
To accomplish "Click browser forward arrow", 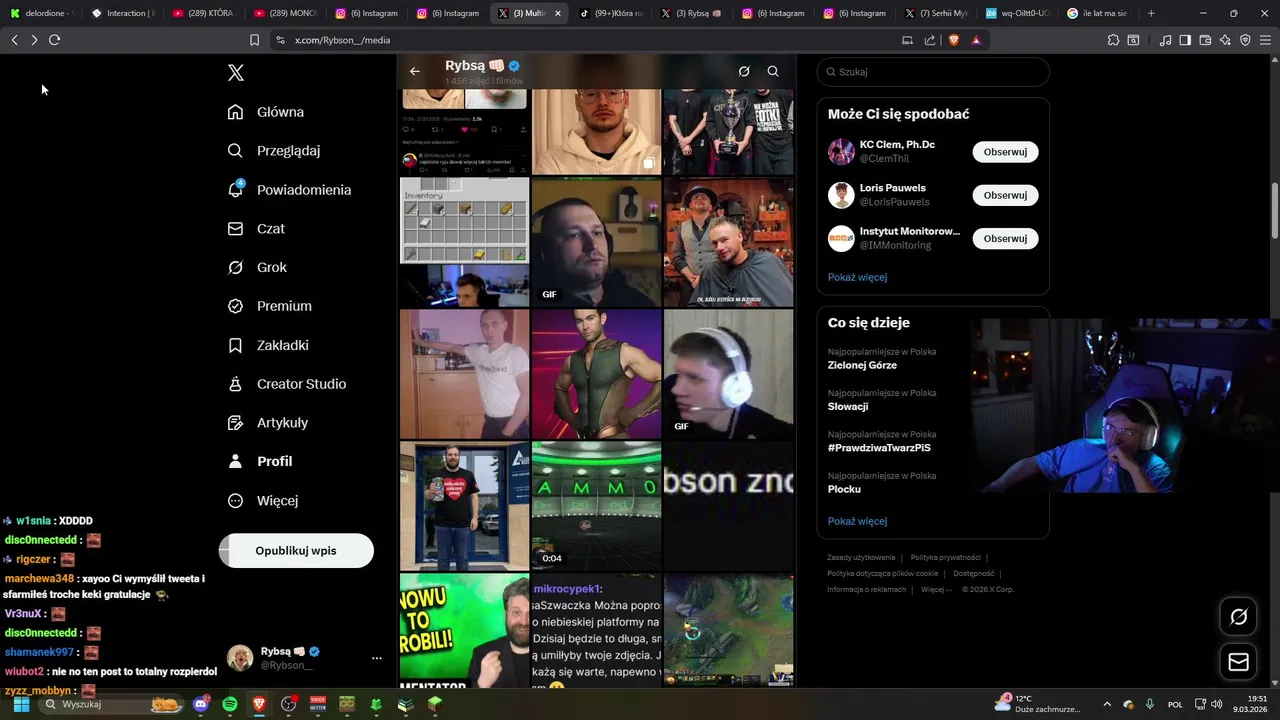I will (34, 40).
